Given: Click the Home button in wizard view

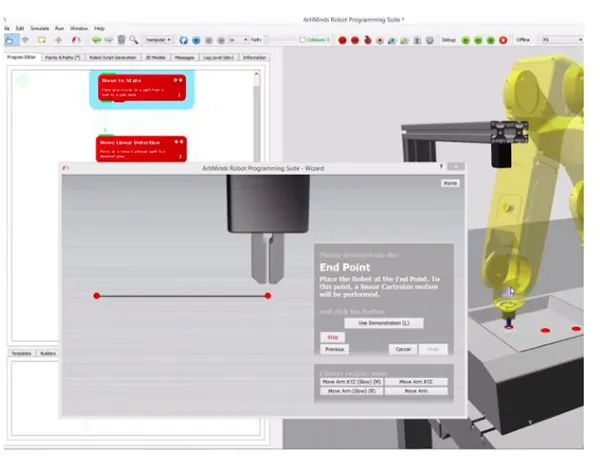Looking at the screenshot, I should (x=450, y=183).
